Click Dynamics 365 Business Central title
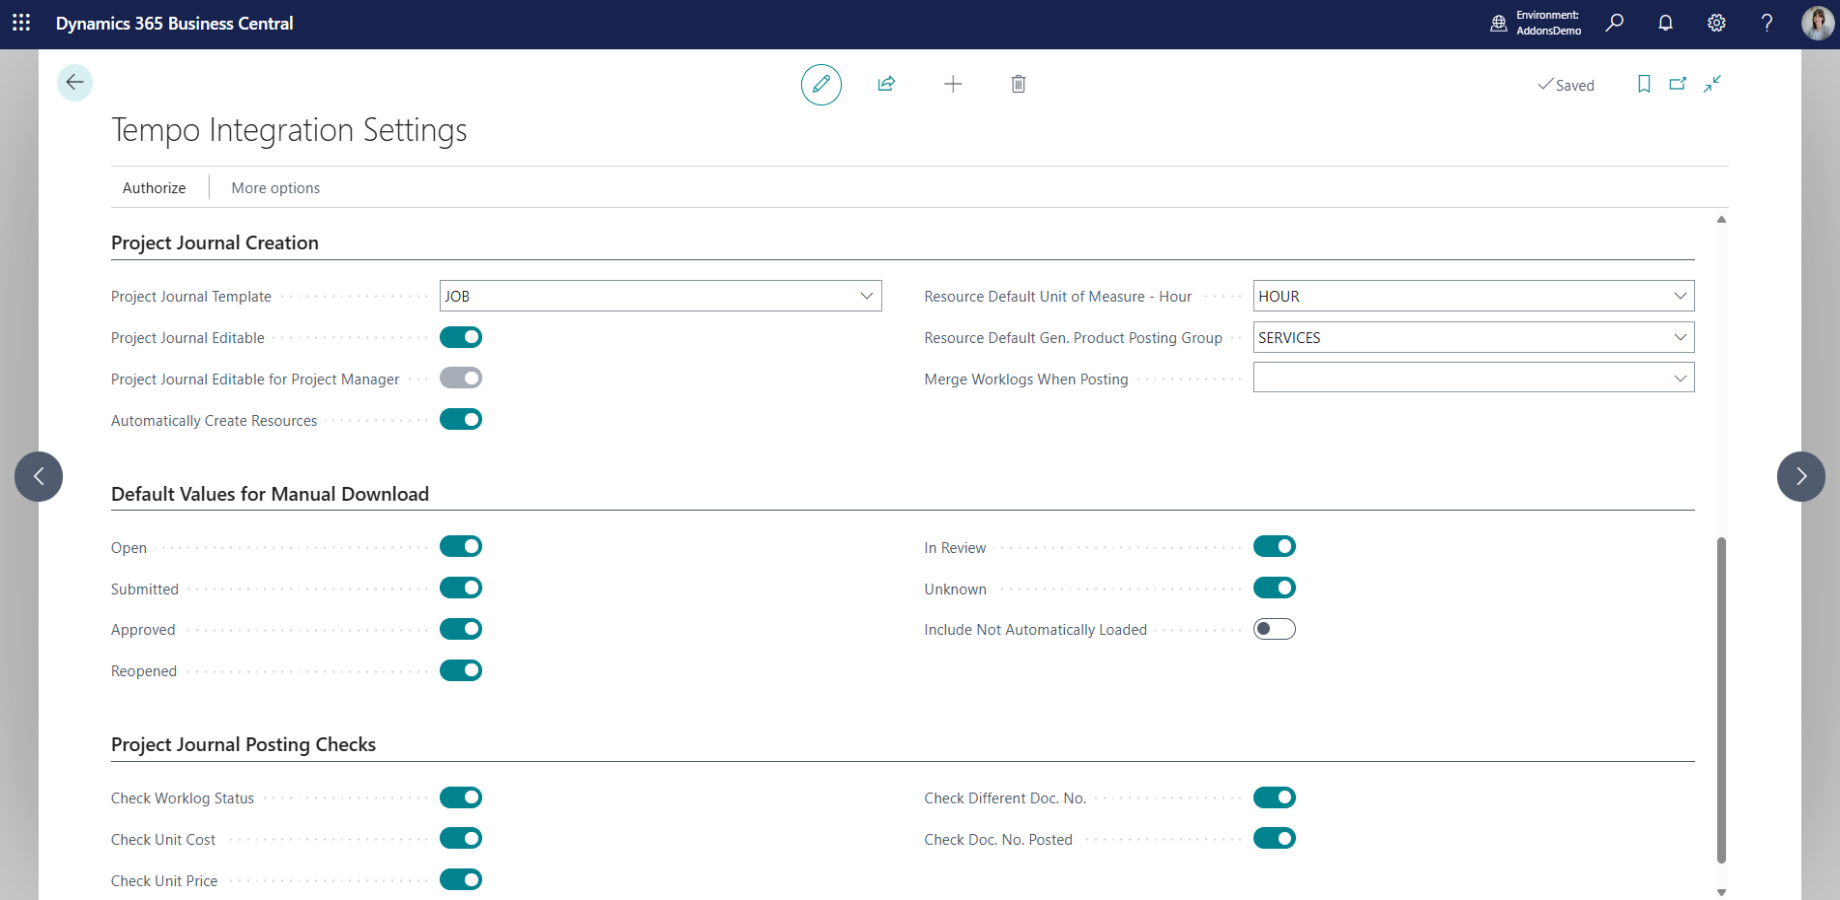The image size is (1840, 900). 174,23
